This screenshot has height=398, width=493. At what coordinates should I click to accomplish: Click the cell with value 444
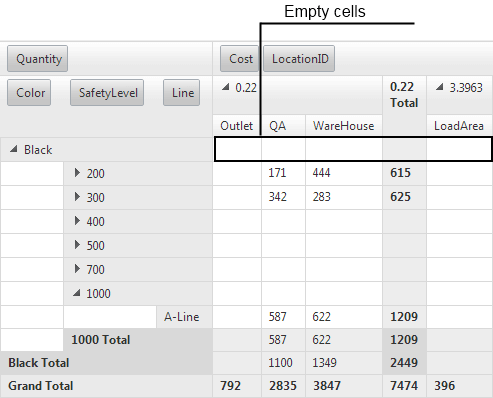[x=344, y=173]
